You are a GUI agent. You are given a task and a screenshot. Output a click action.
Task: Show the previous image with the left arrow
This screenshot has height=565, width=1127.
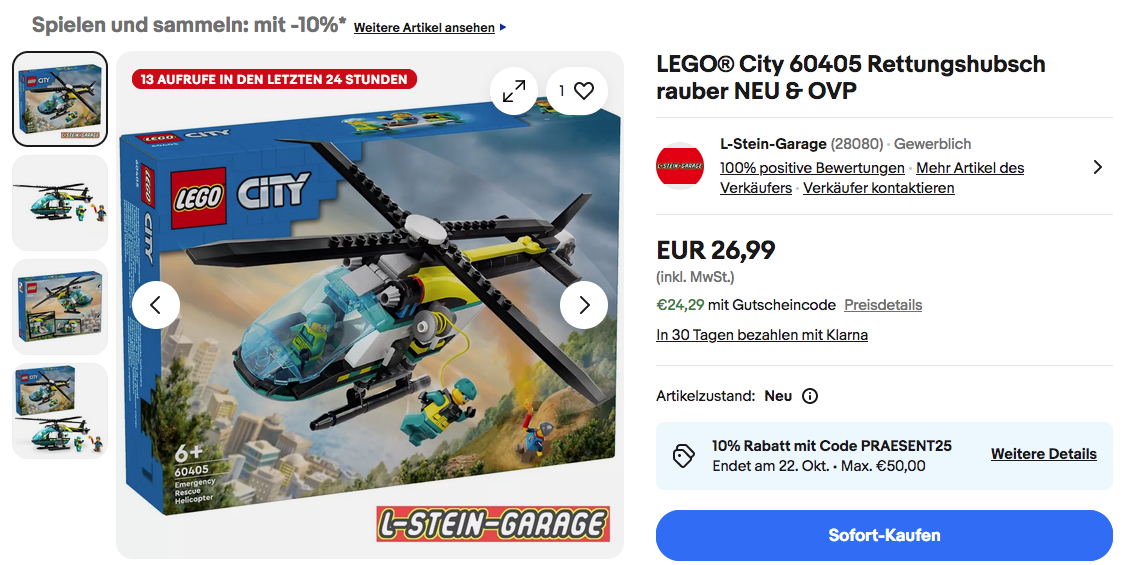click(155, 306)
